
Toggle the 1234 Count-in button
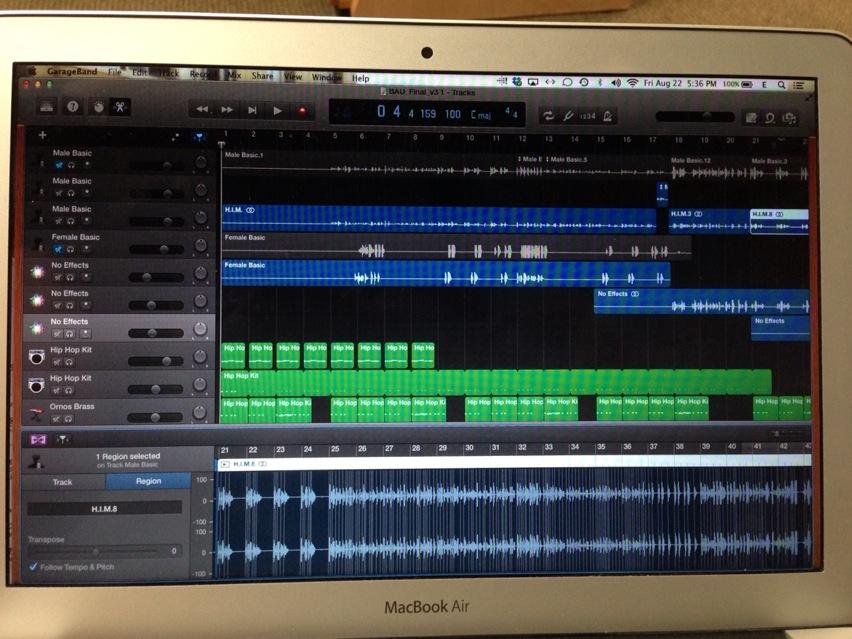pos(587,116)
